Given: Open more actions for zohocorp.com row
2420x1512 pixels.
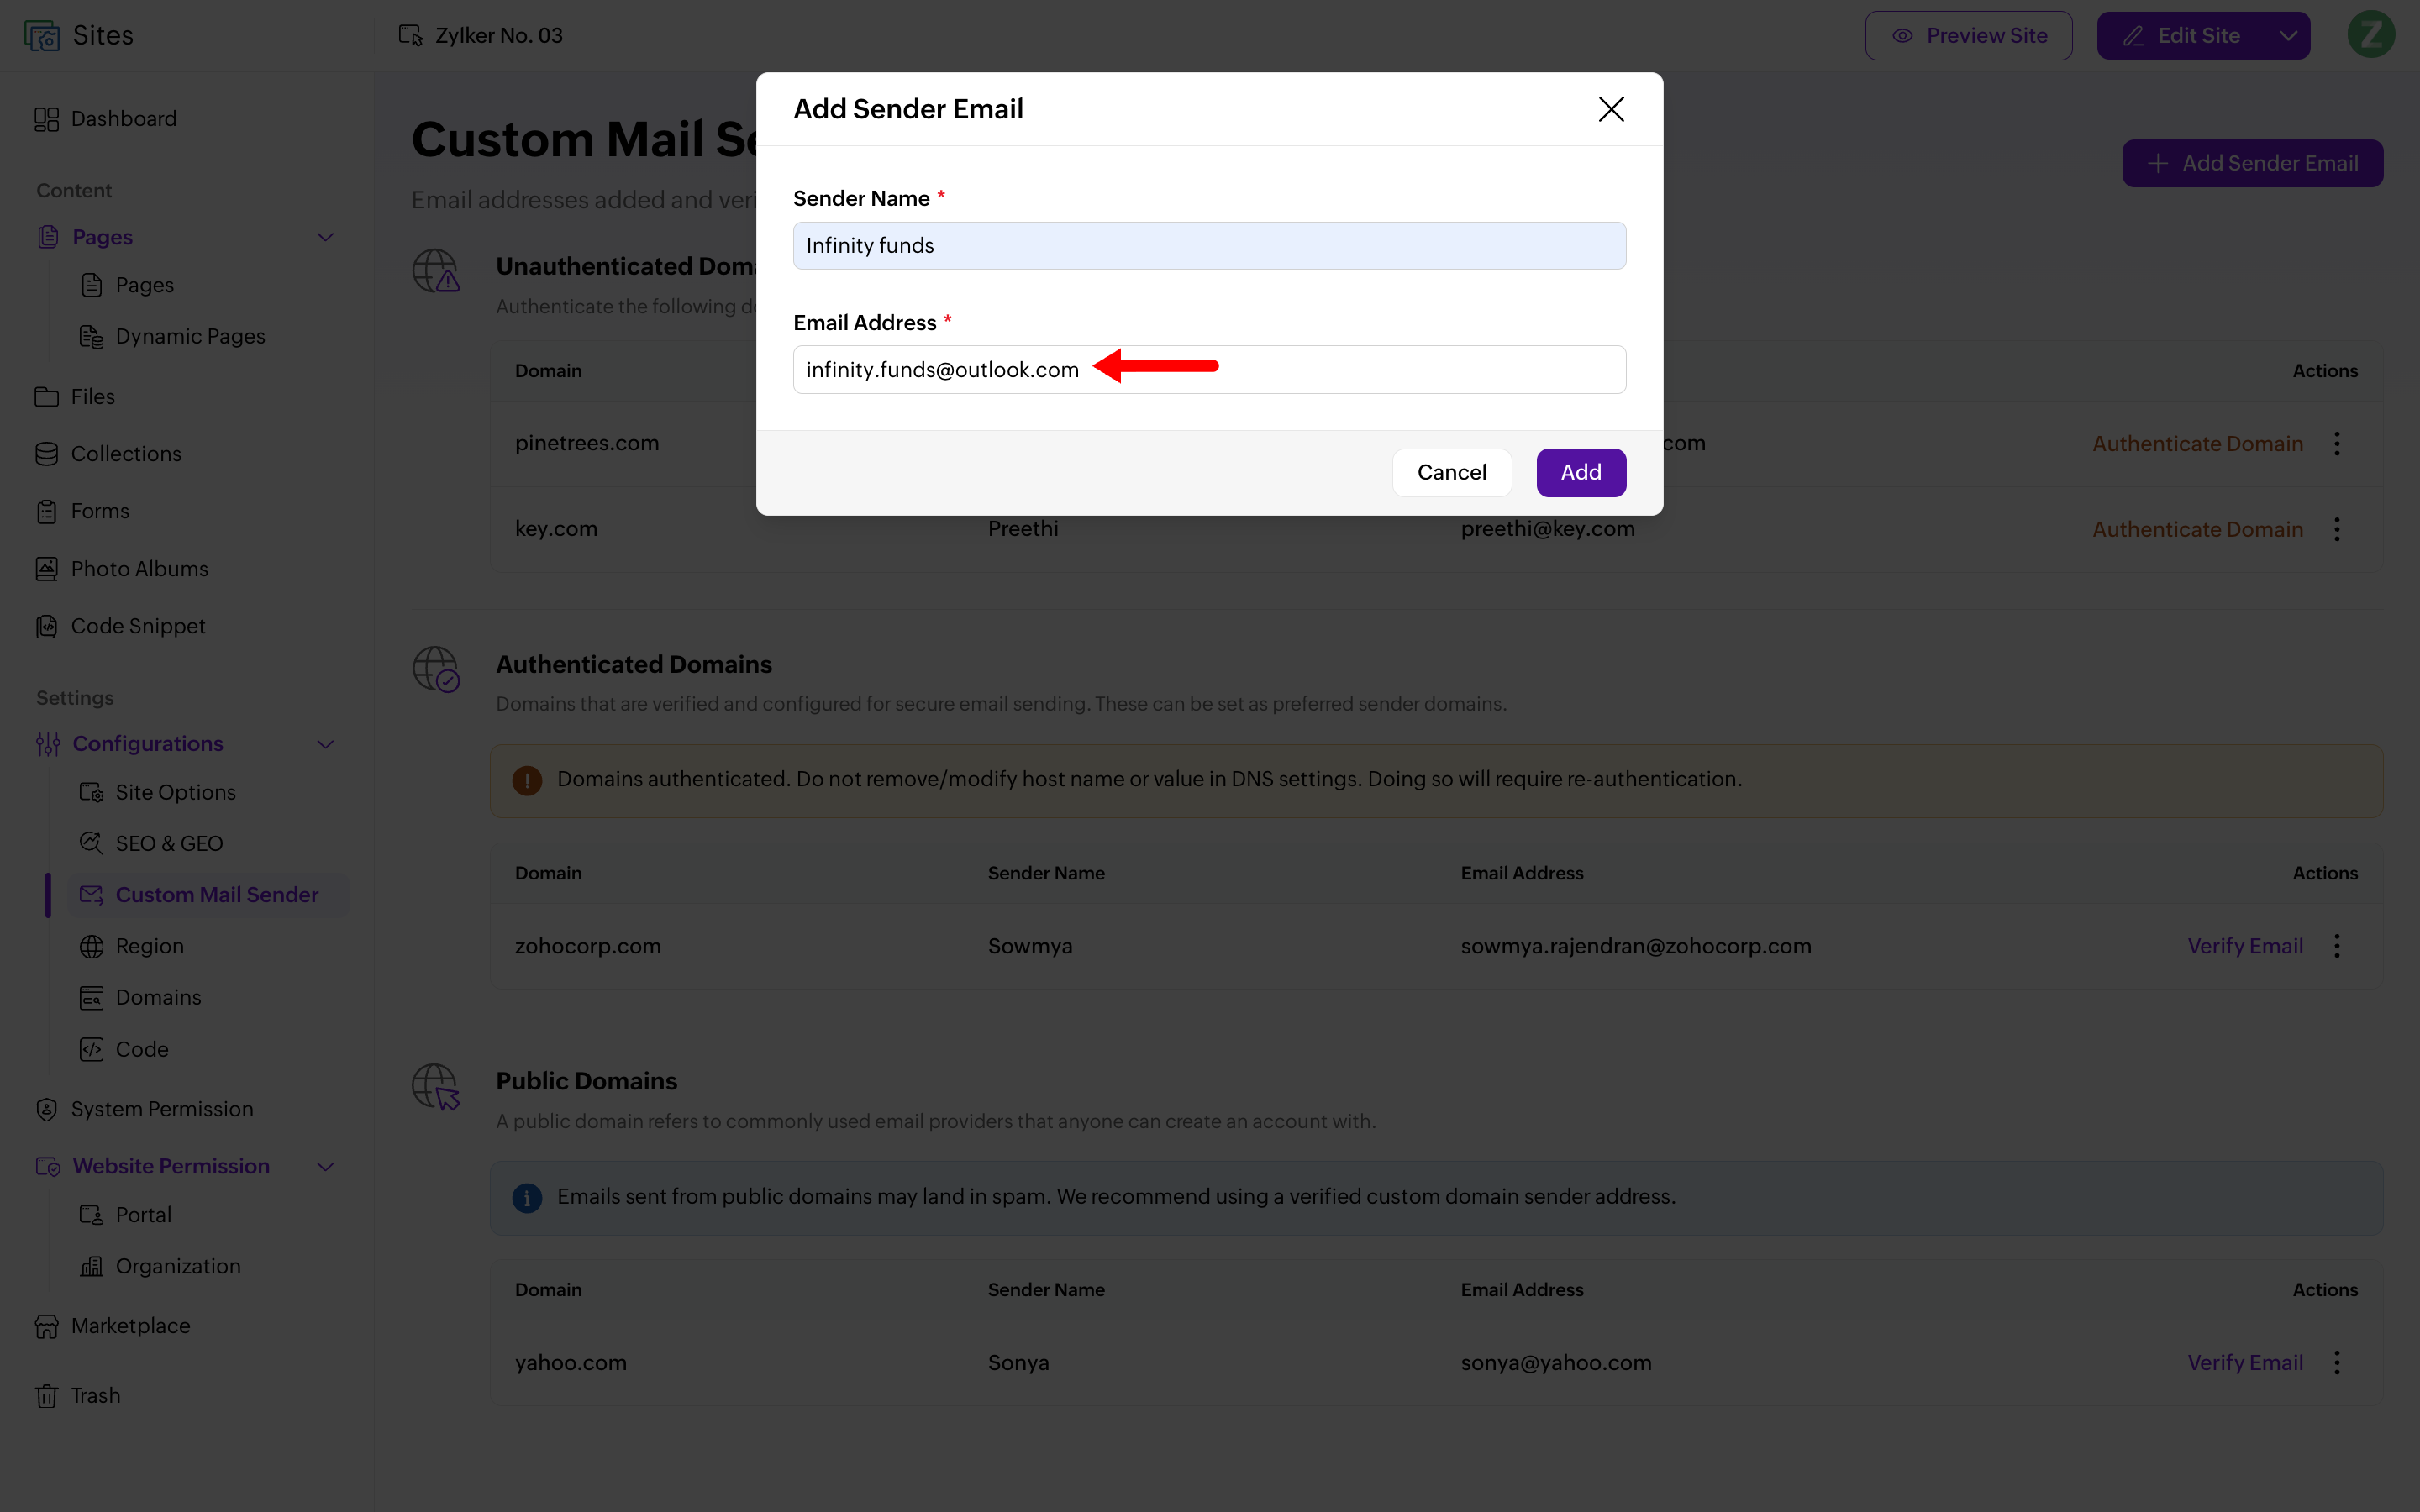Looking at the screenshot, I should click(x=2337, y=946).
